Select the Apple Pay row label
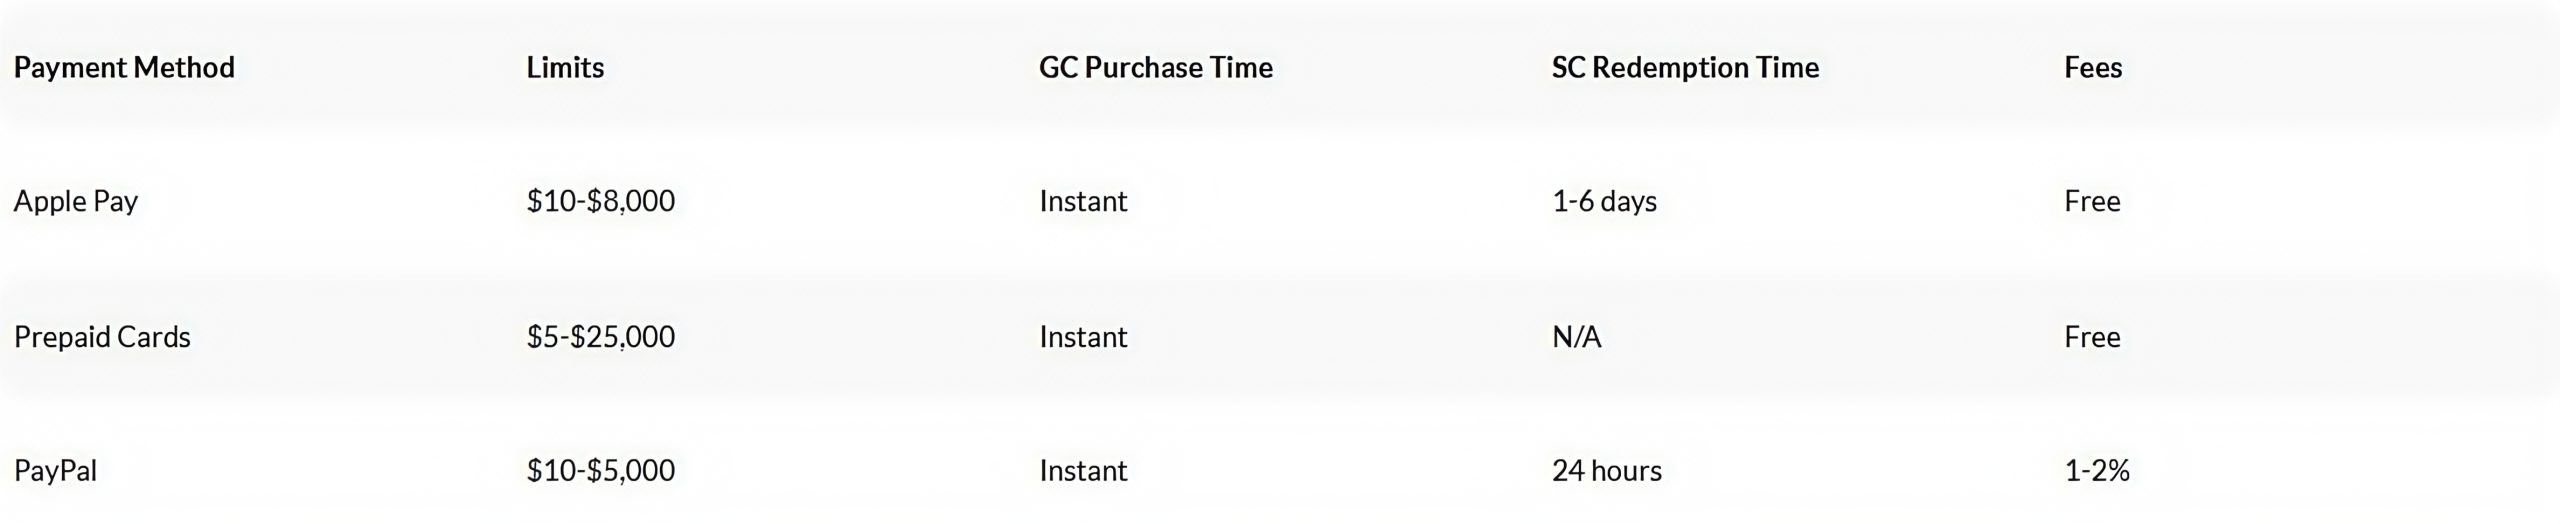Viewport: 2560px width, 524px height. tap(76, 202)
